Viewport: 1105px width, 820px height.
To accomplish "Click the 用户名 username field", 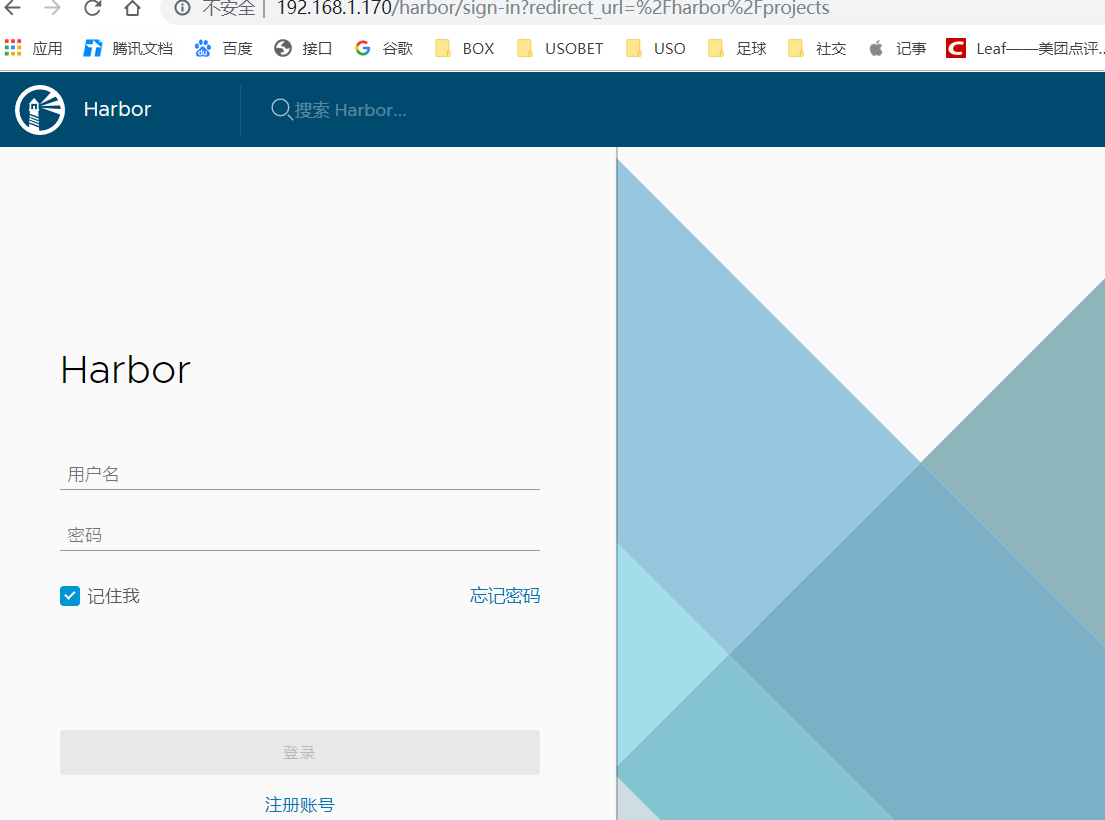I will [300, 474].
